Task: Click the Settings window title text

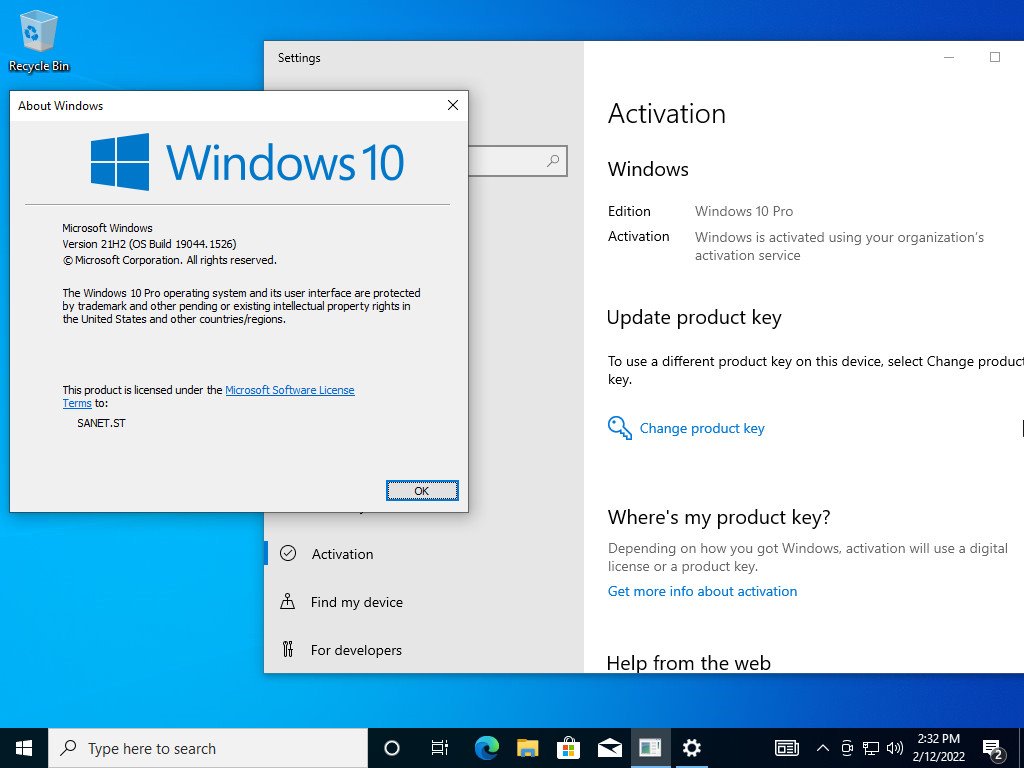Action: click(x=299, y=57)
